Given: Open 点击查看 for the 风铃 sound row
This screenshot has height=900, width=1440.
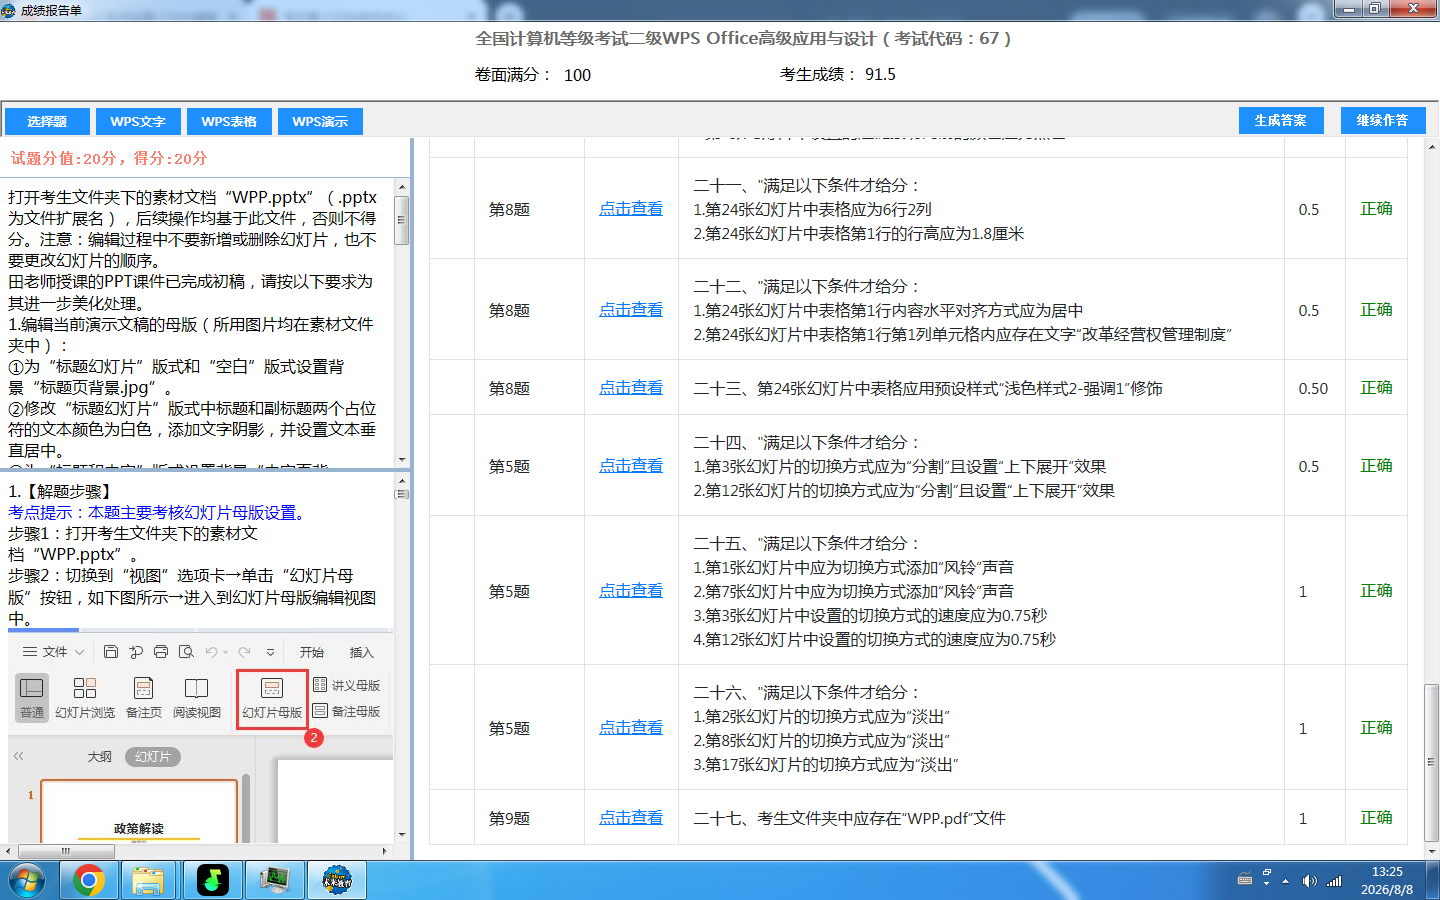Looking at the screenshot, I should pyautogui.click(x=631, y=591).
